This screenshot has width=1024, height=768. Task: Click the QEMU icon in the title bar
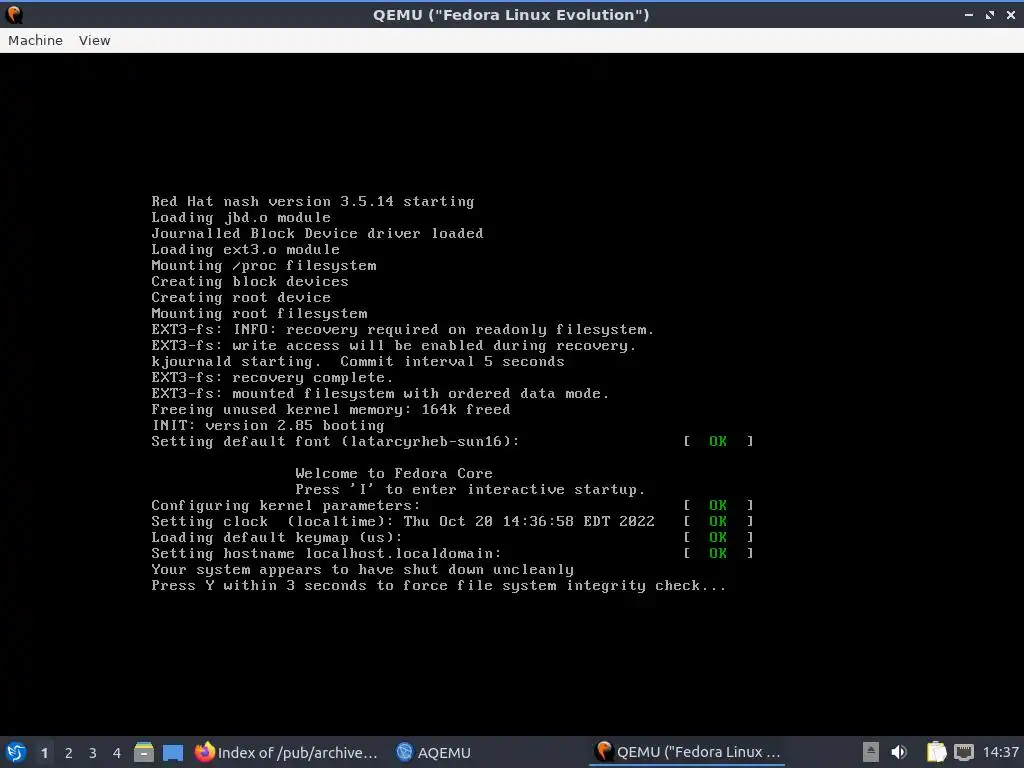(14, 14)
